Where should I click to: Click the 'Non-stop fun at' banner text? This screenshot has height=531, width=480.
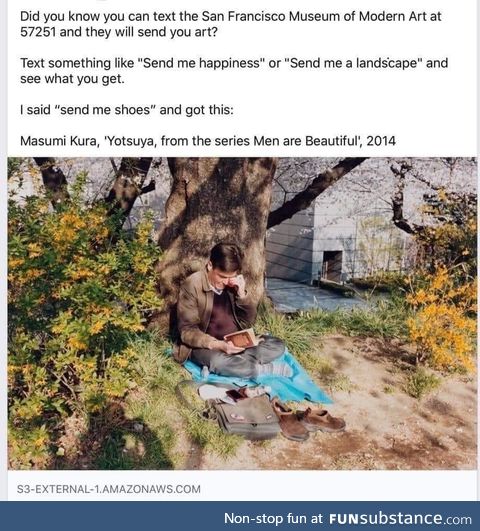273,518
